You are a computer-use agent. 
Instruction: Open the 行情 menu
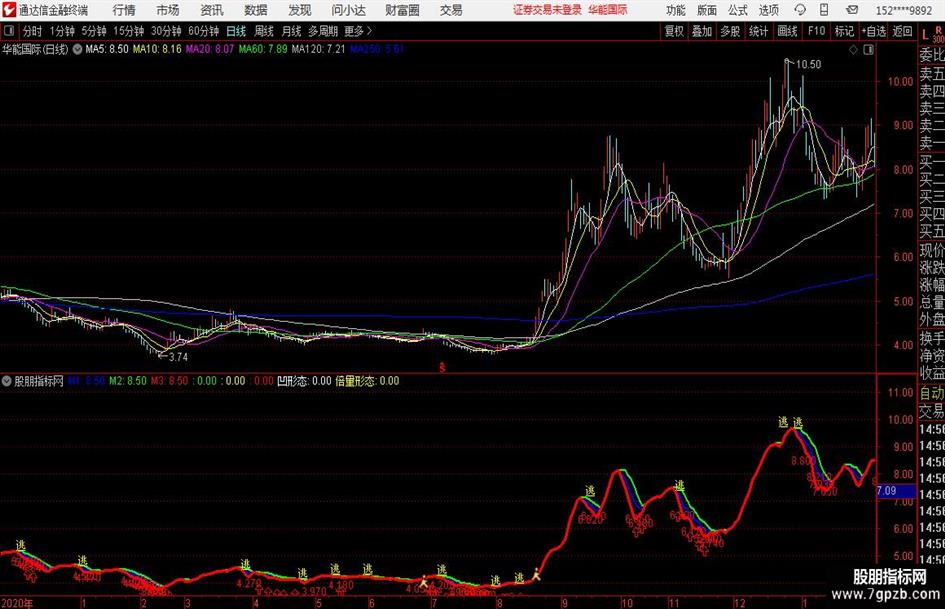124,10
